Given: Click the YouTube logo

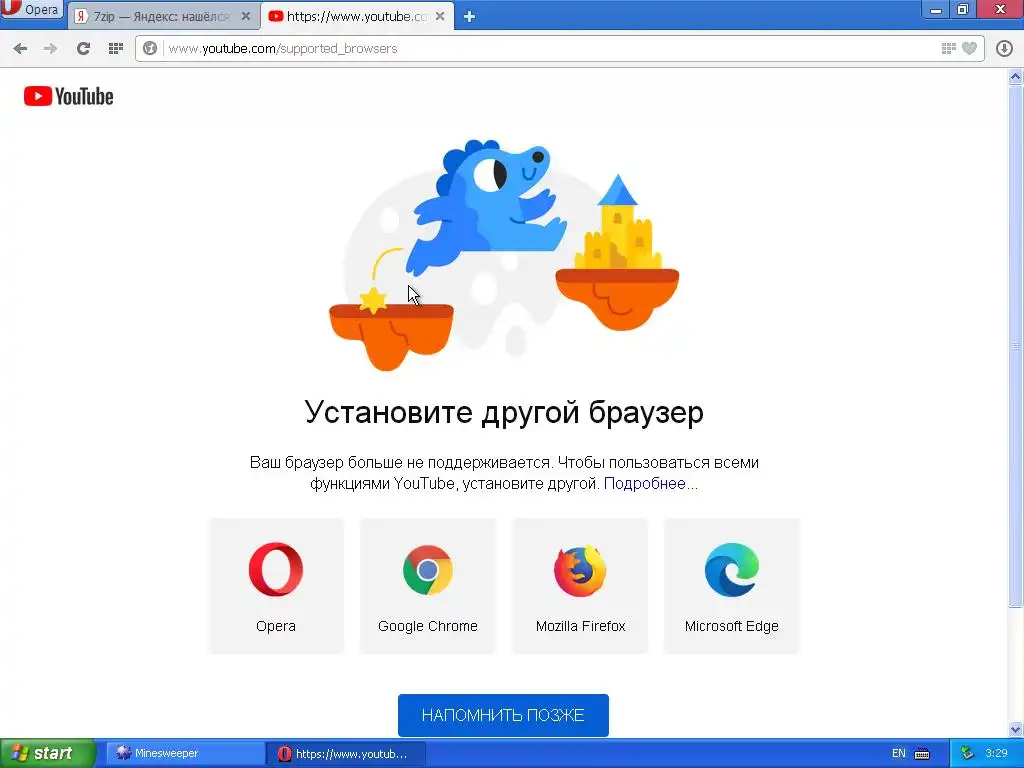Looking at the screenshot, I should 69,97.
